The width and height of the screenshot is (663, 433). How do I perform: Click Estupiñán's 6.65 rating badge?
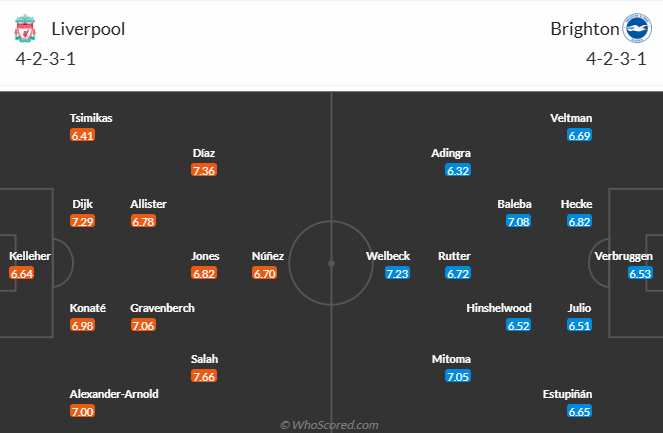click(x=580, y=411)
